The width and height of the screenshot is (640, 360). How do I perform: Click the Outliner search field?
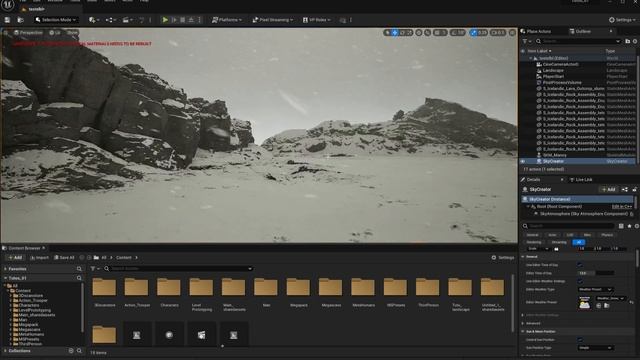[579, 41]
